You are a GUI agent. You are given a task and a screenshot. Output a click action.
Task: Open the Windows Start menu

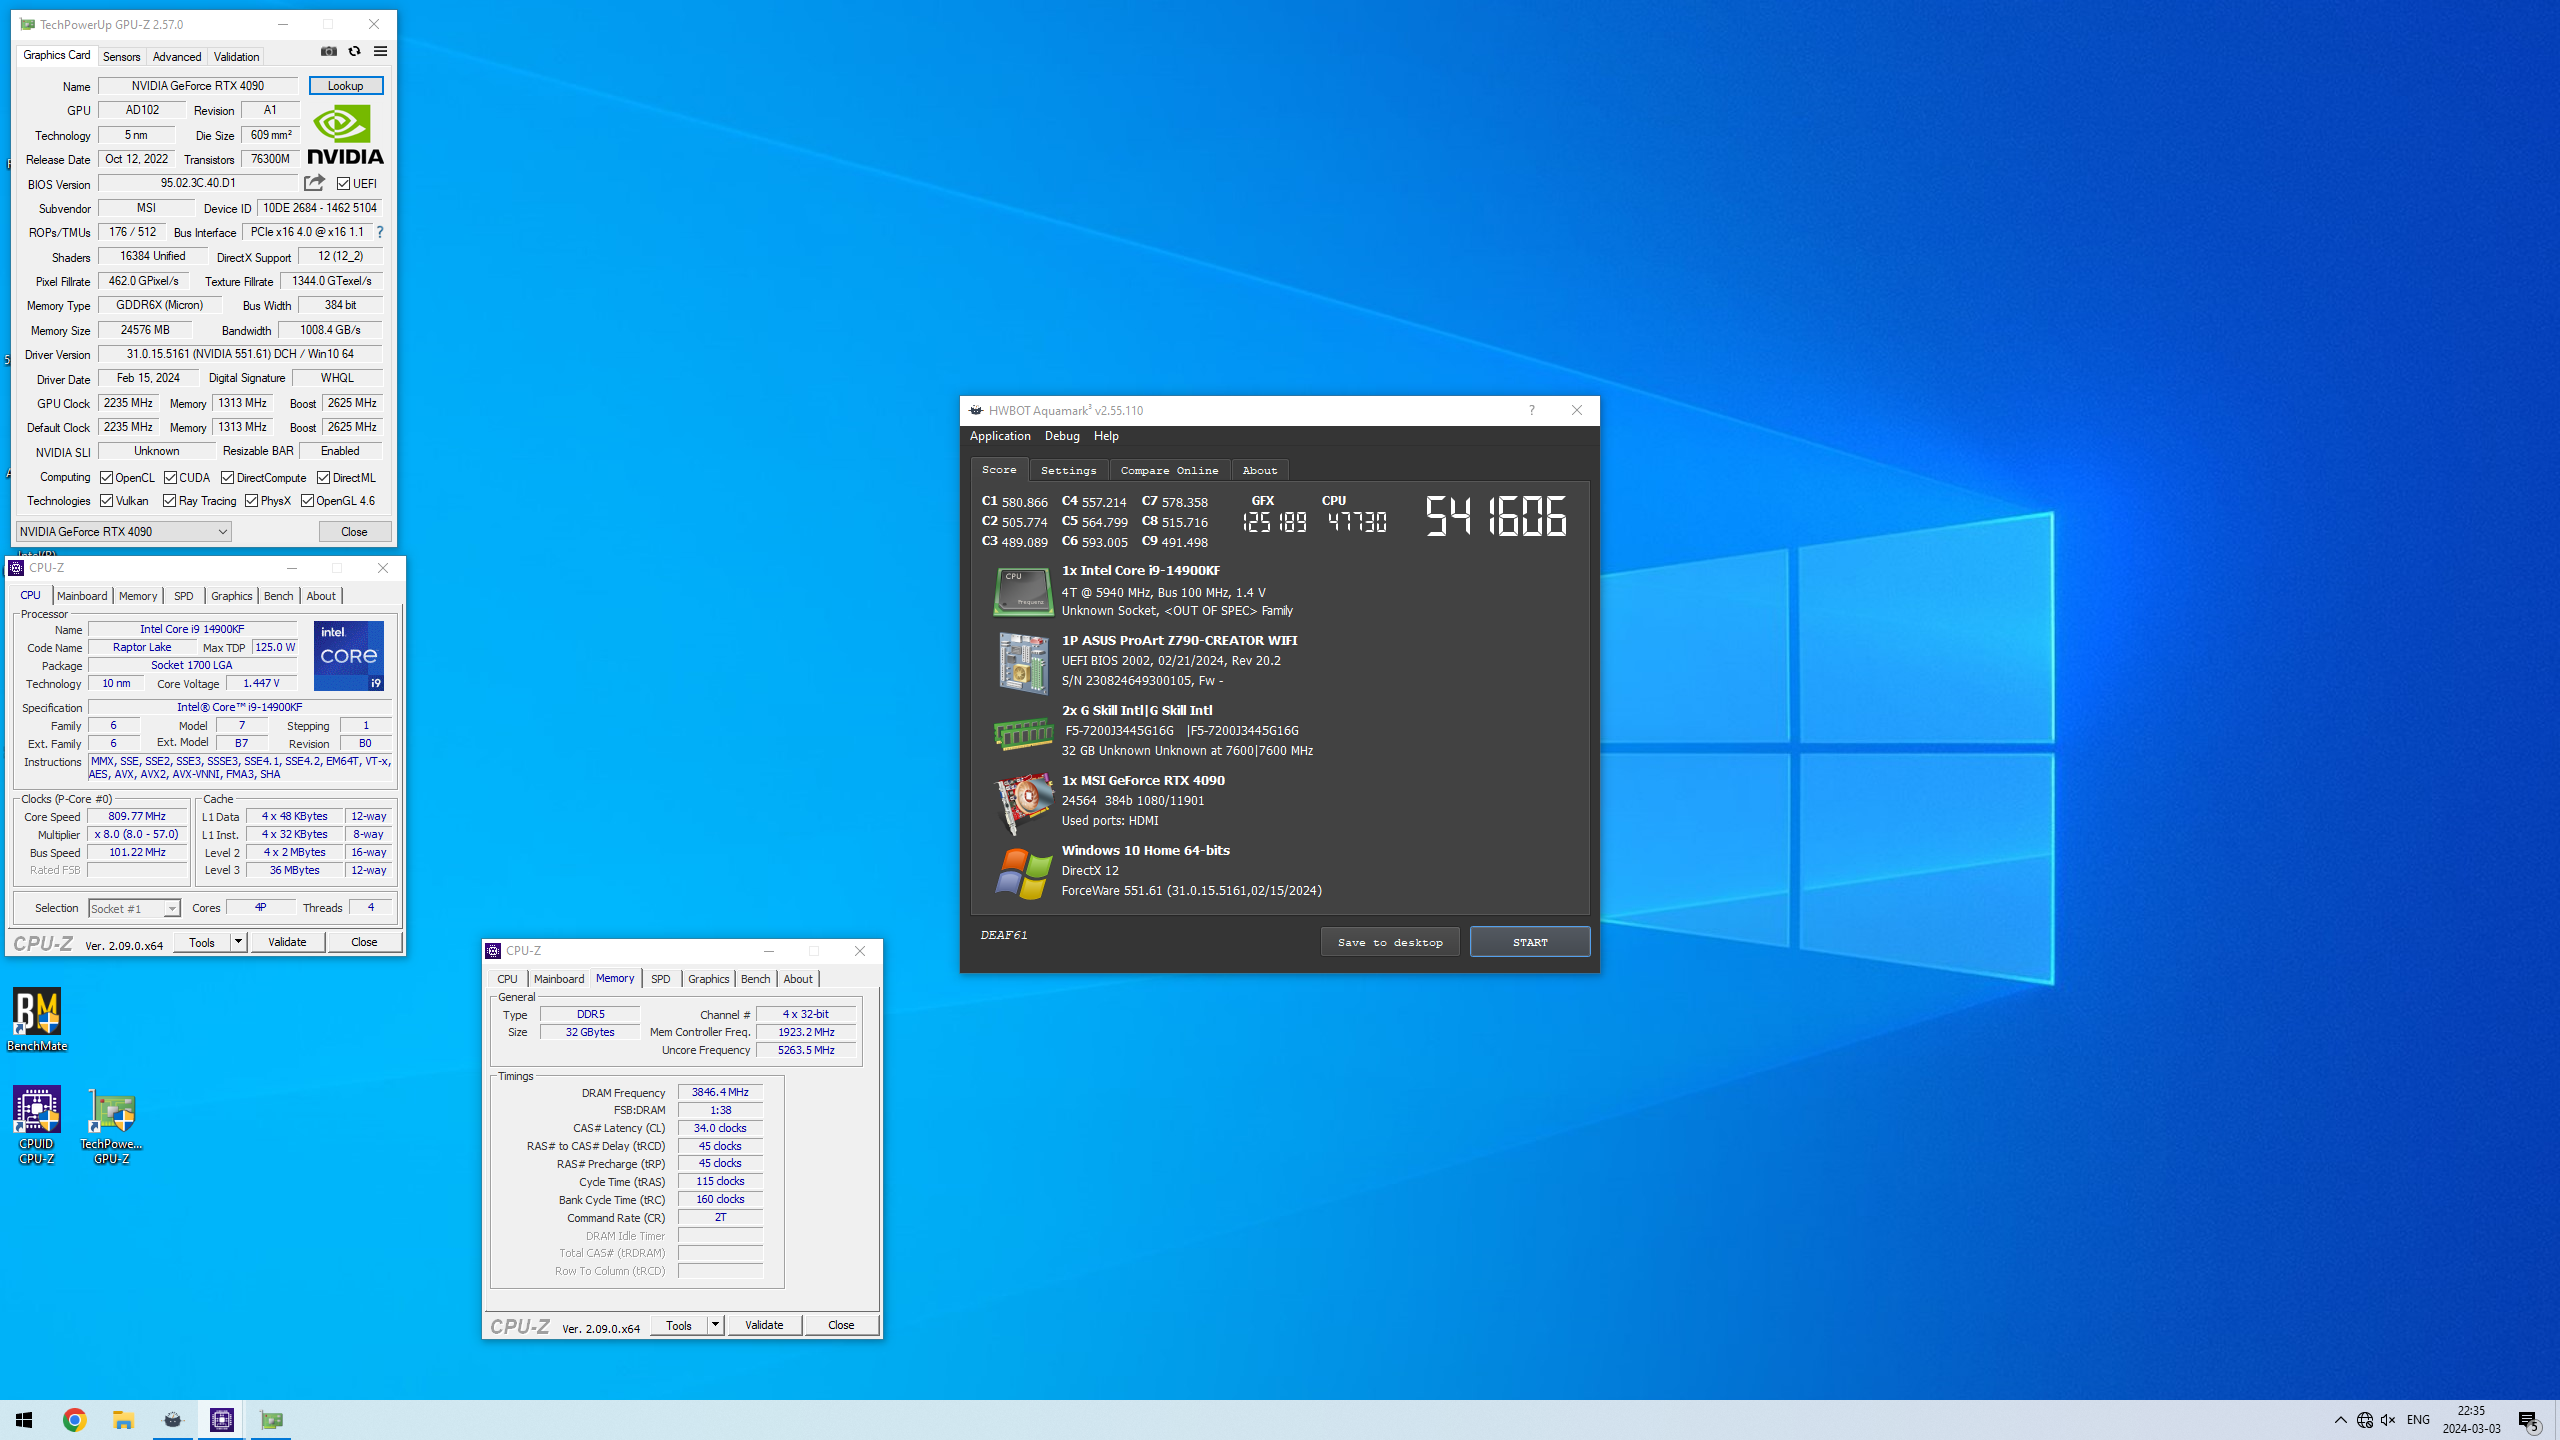click(x=24, y=1420)
